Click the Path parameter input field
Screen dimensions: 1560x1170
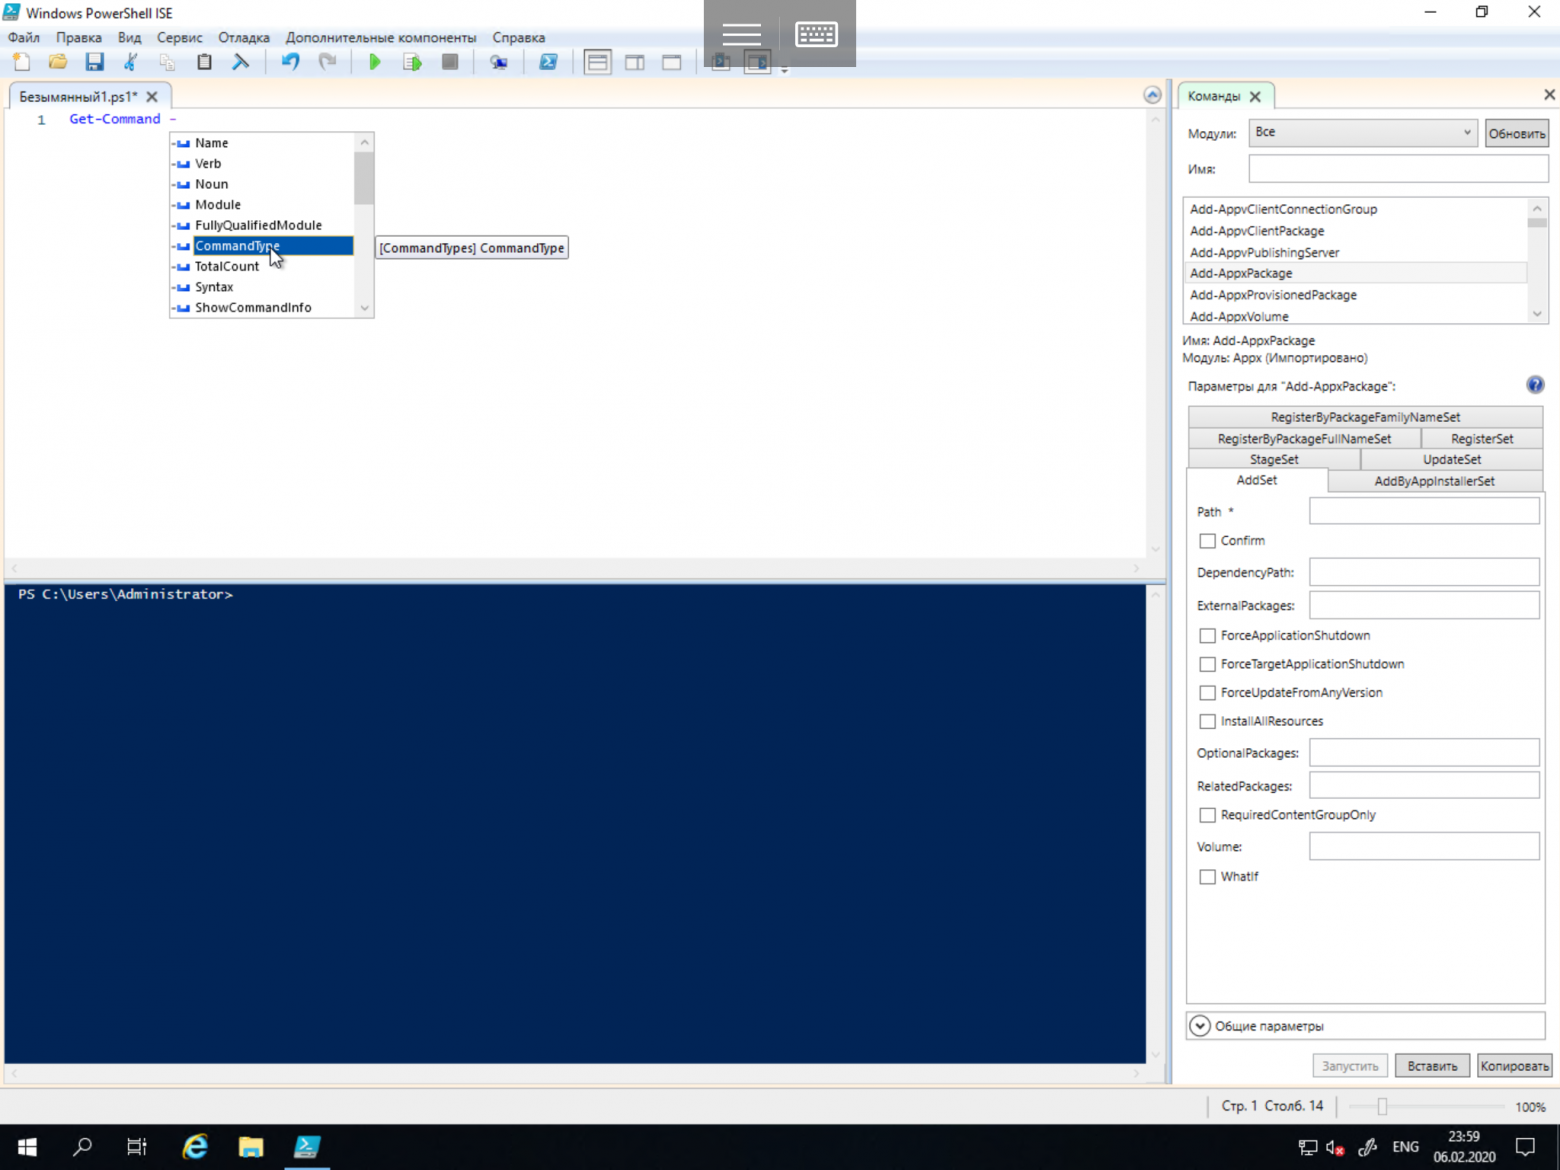(1423, 510)
